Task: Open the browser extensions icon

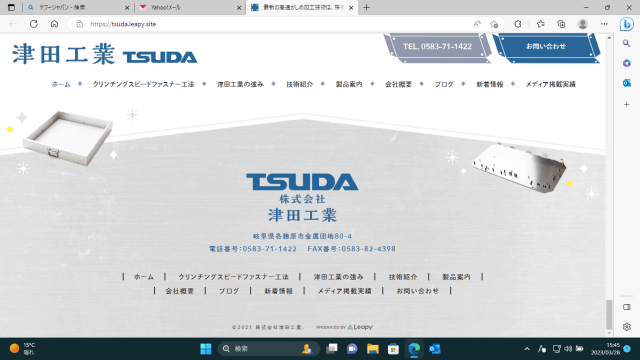Action: coord(518,24)
